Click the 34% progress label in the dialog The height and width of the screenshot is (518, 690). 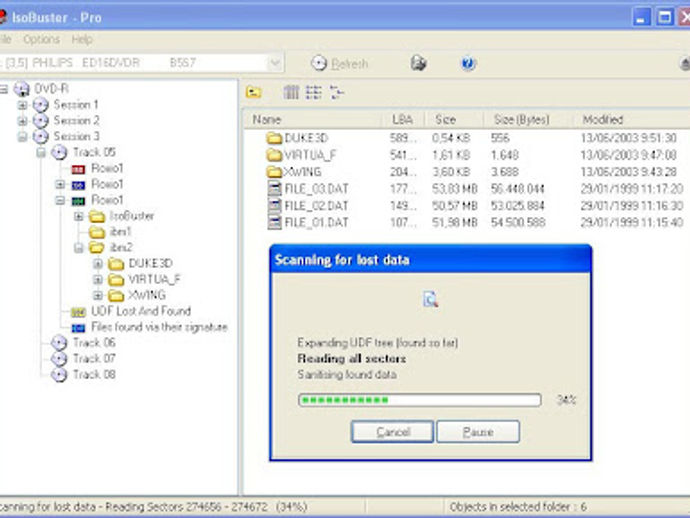coord(566,400)
